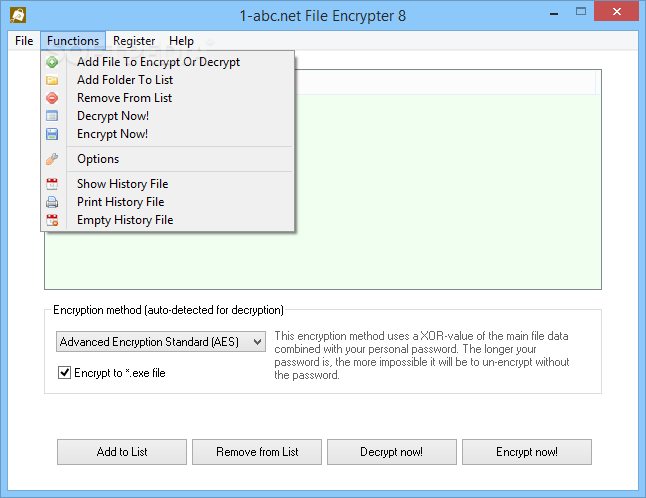
Task: Open the Register menu
Action: pyautogui.click(x=134, y=41)
